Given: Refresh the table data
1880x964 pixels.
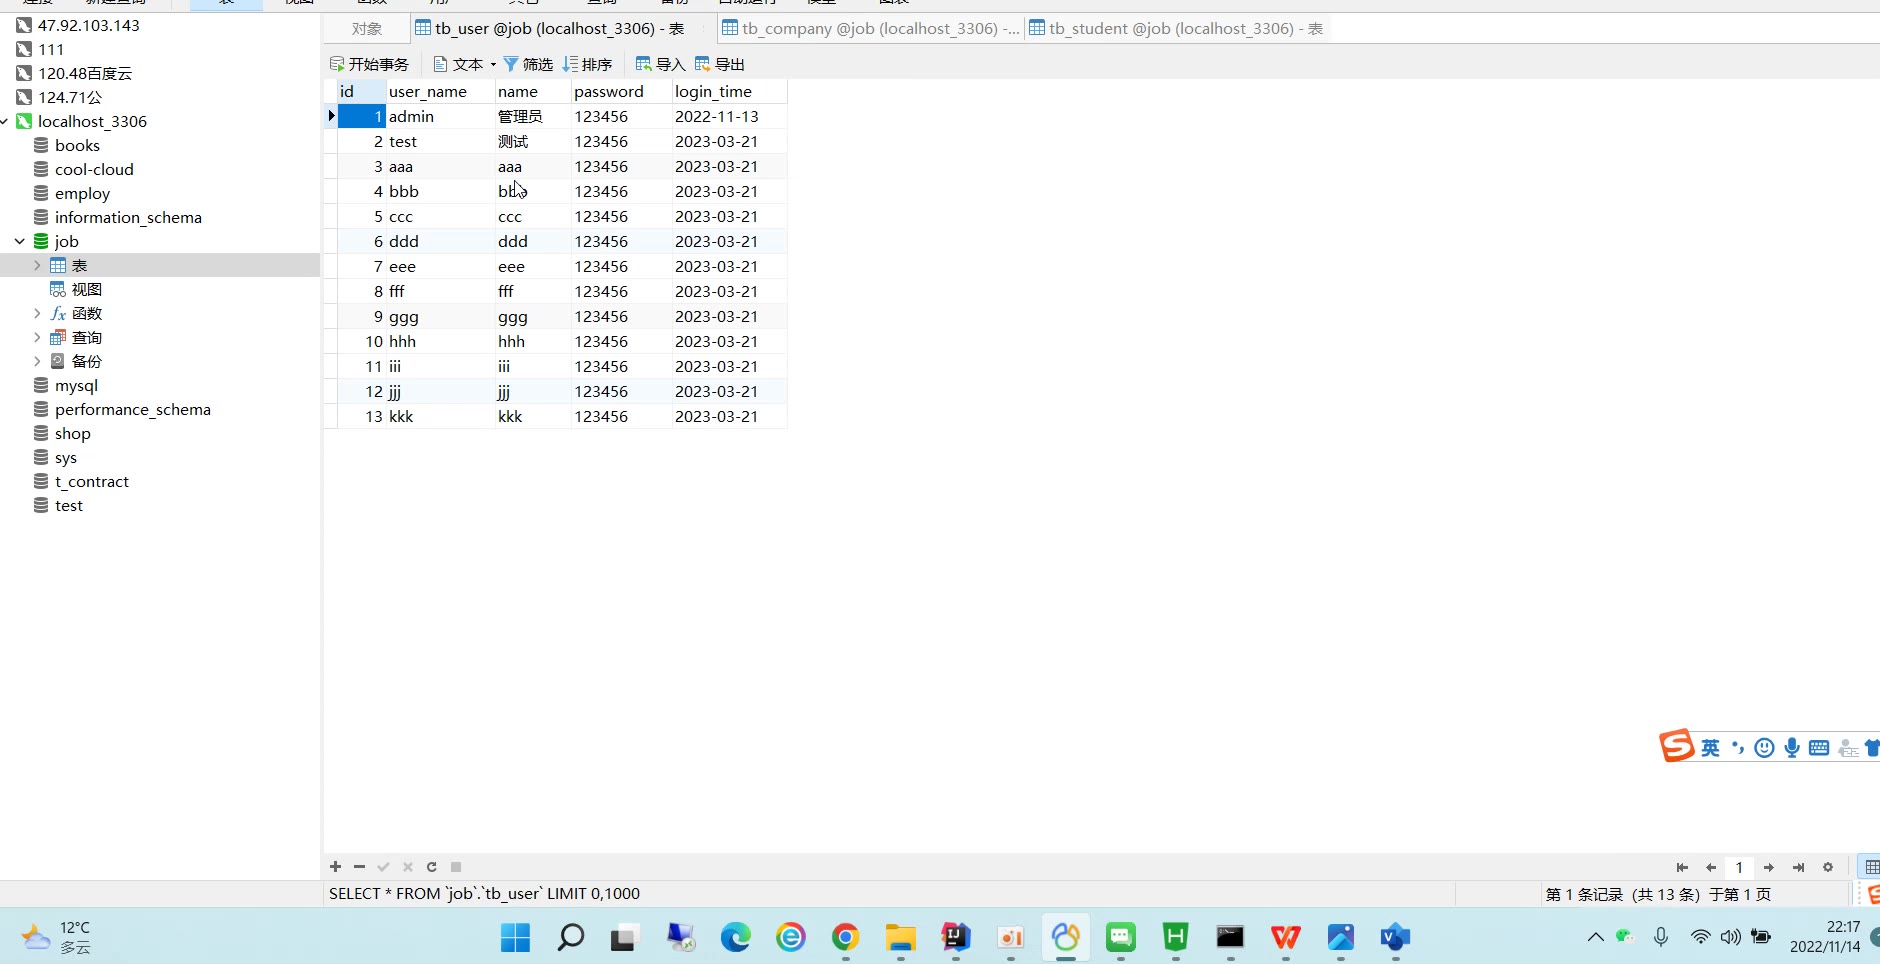Looking at the screenshot, I should [x=432, y=867].
